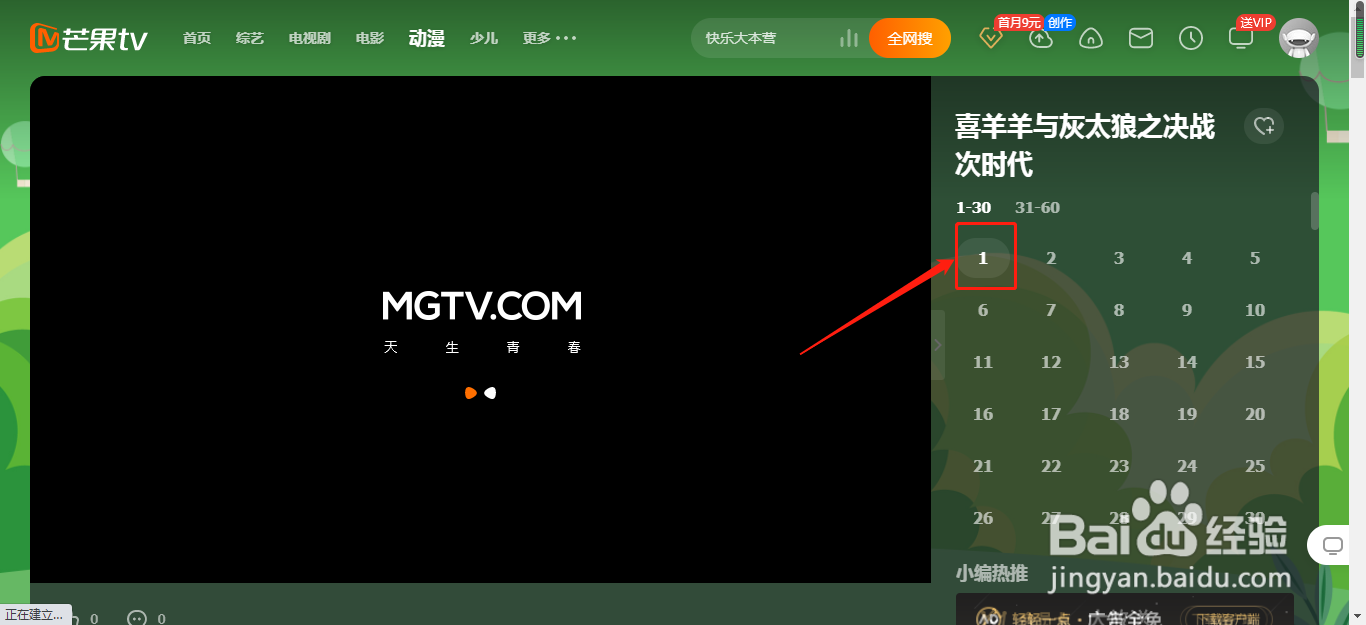Play episode 9

coord(1187,310)
